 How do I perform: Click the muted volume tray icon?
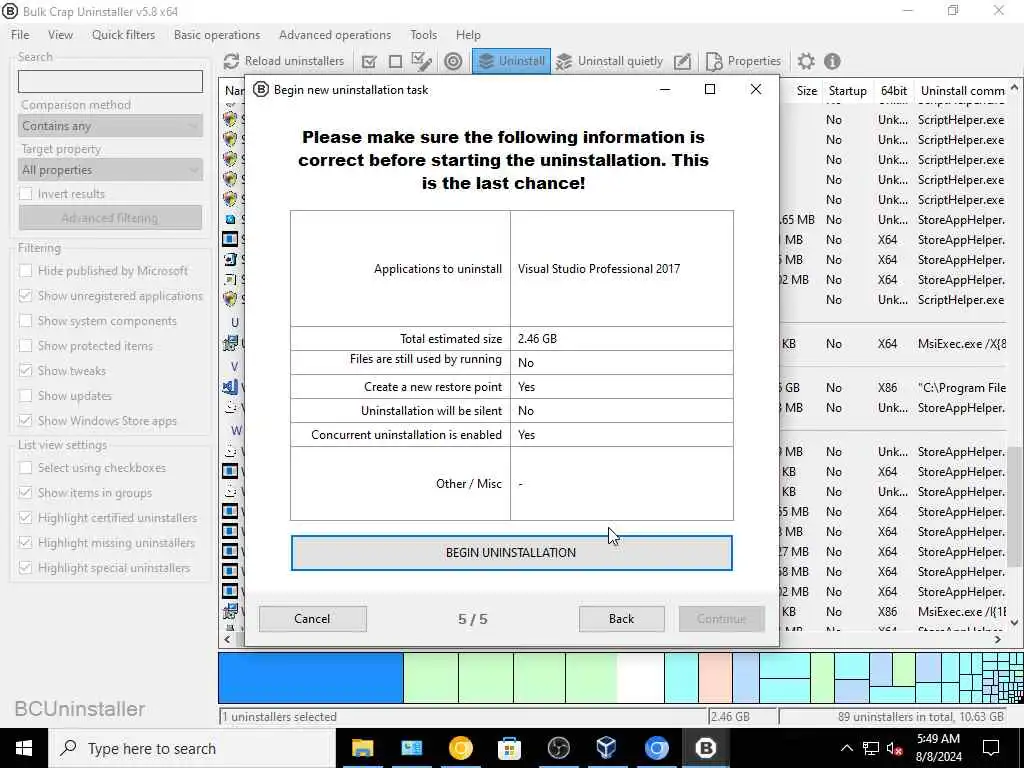895,748
